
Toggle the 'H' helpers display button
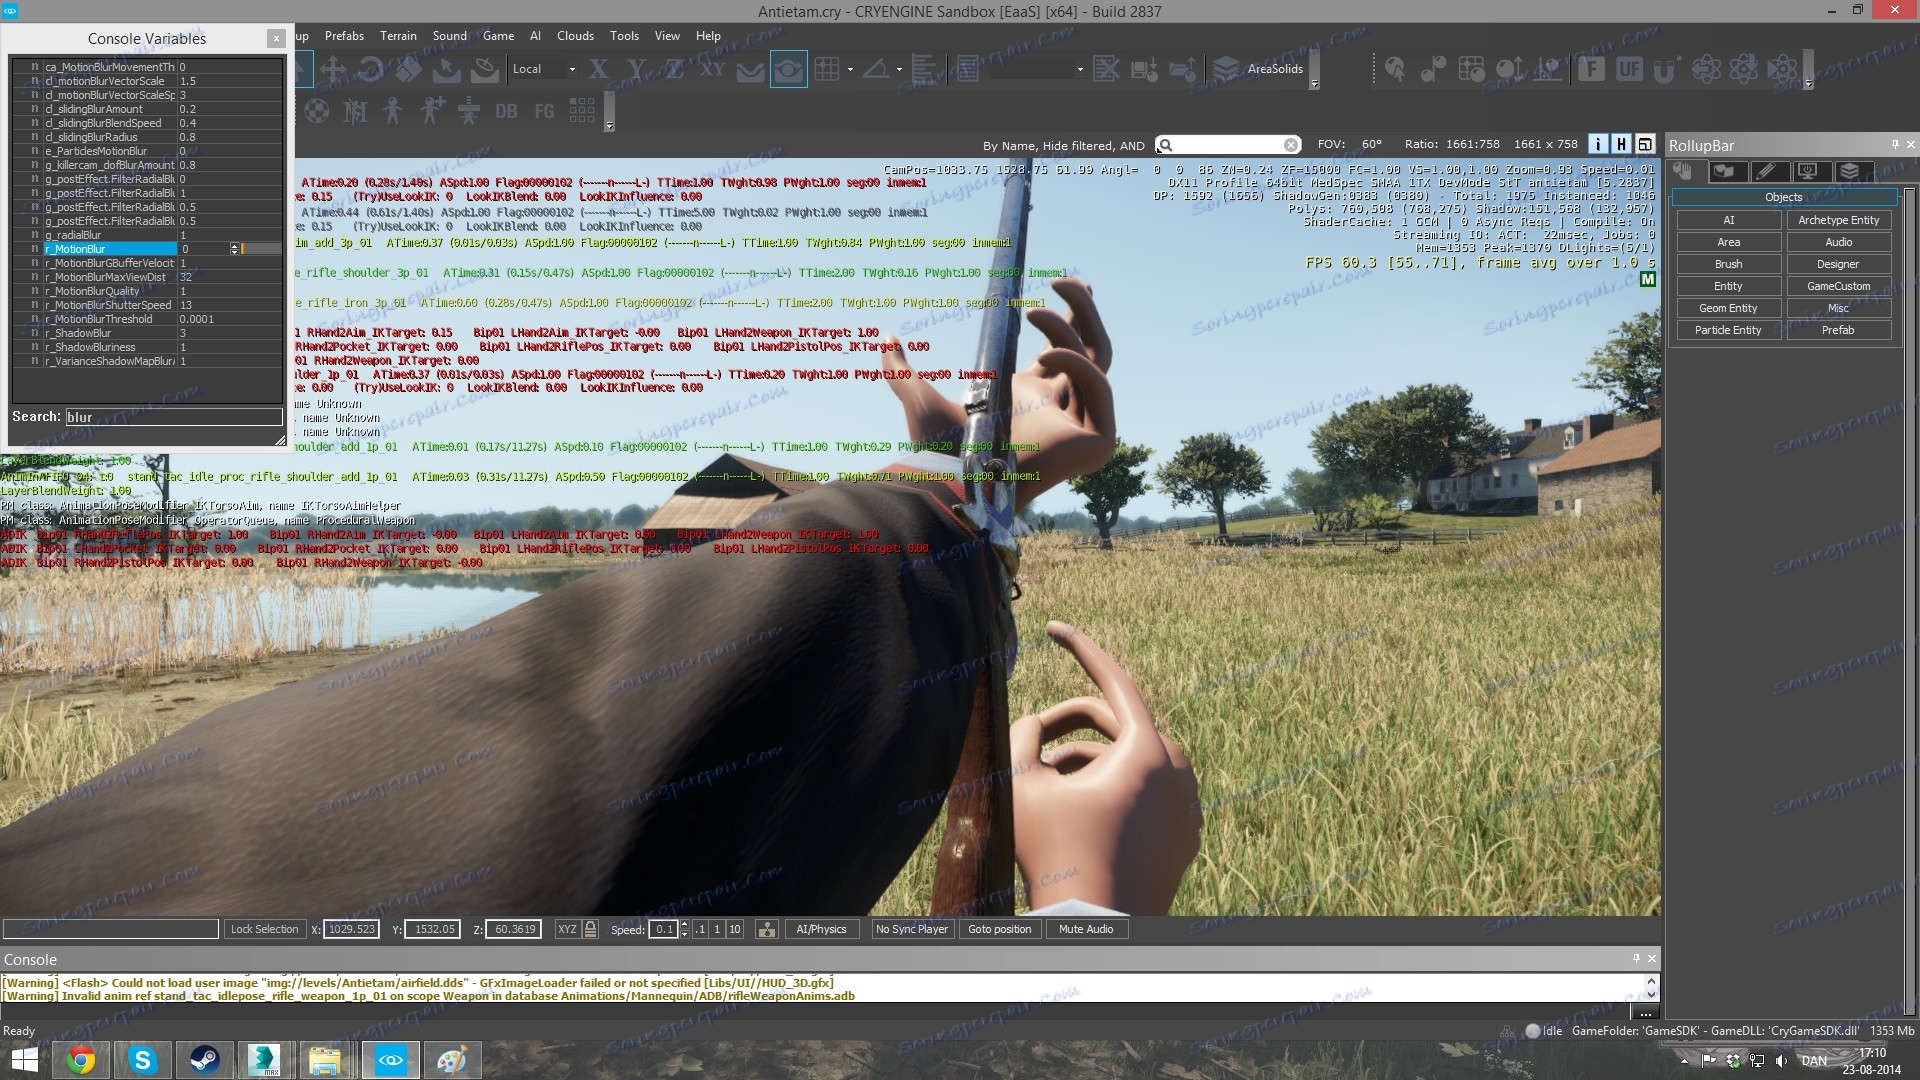tap(1621, 145)
